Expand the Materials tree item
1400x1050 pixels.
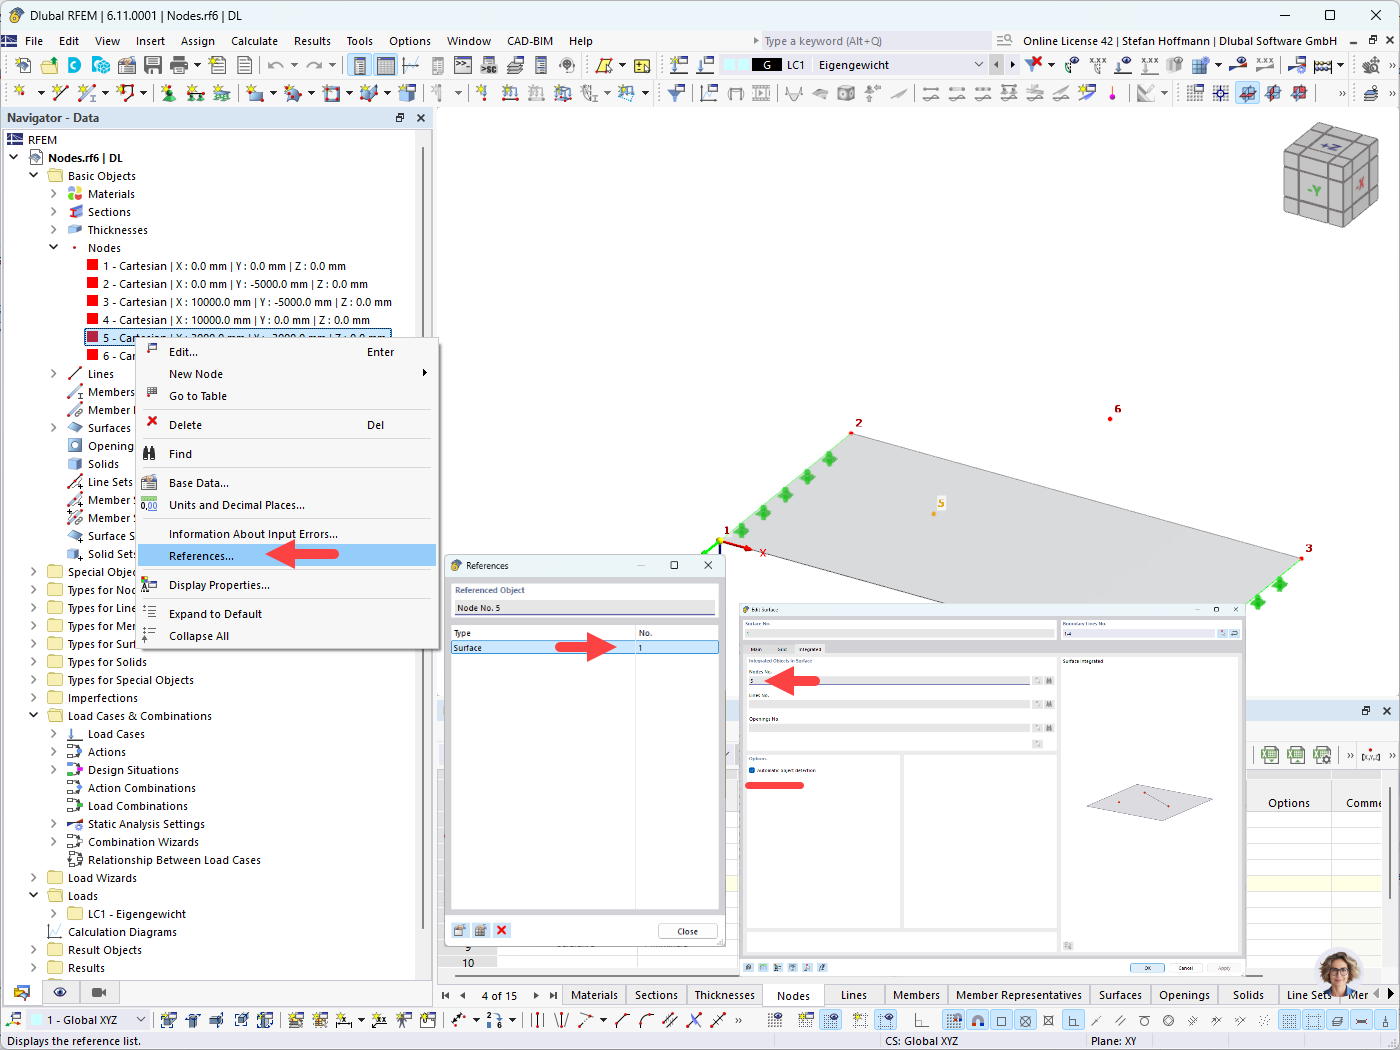54,194
